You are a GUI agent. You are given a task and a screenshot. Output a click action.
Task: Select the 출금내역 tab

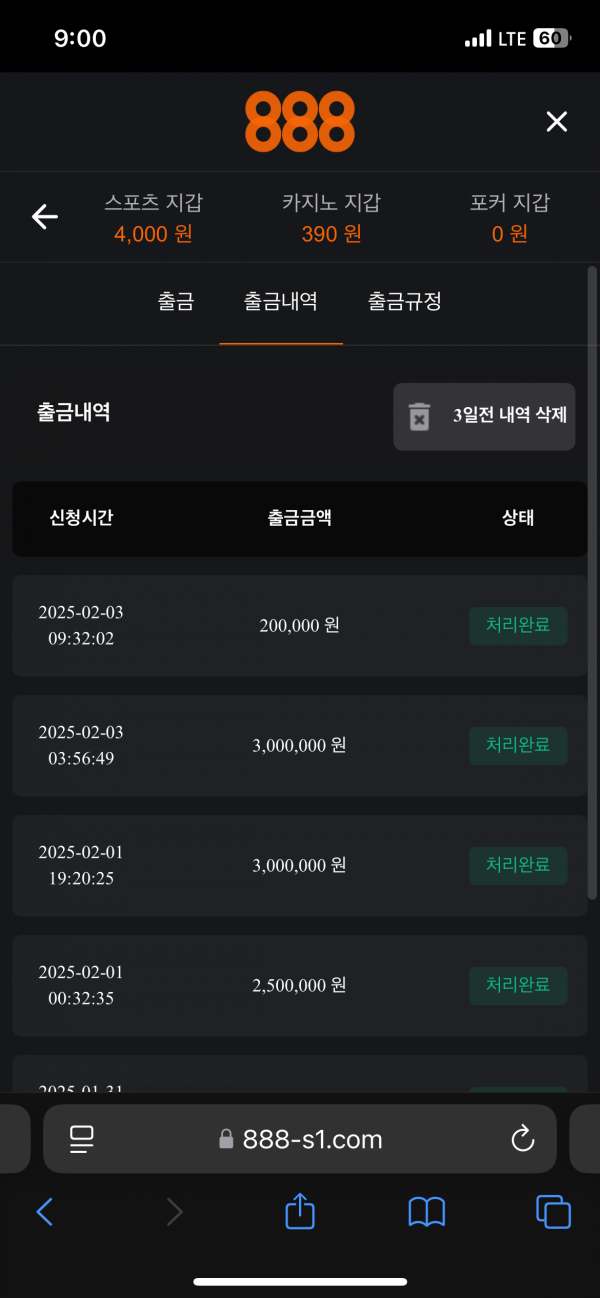coord(281,301)
